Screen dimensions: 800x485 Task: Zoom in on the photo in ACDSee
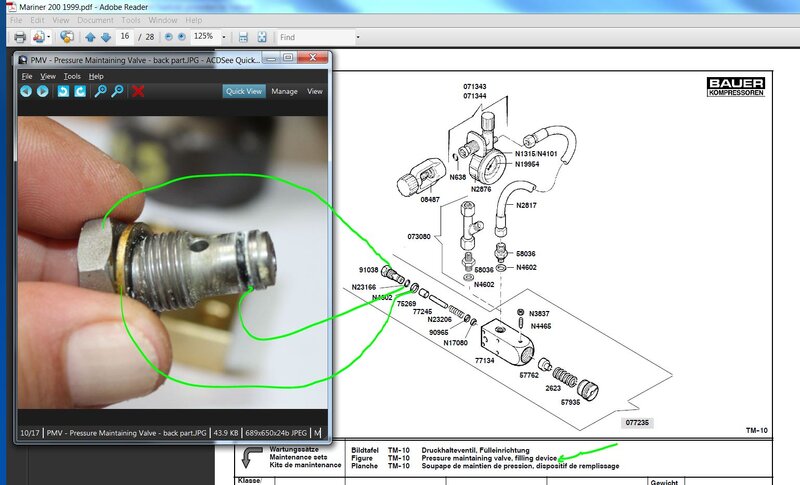pos(101,91)
